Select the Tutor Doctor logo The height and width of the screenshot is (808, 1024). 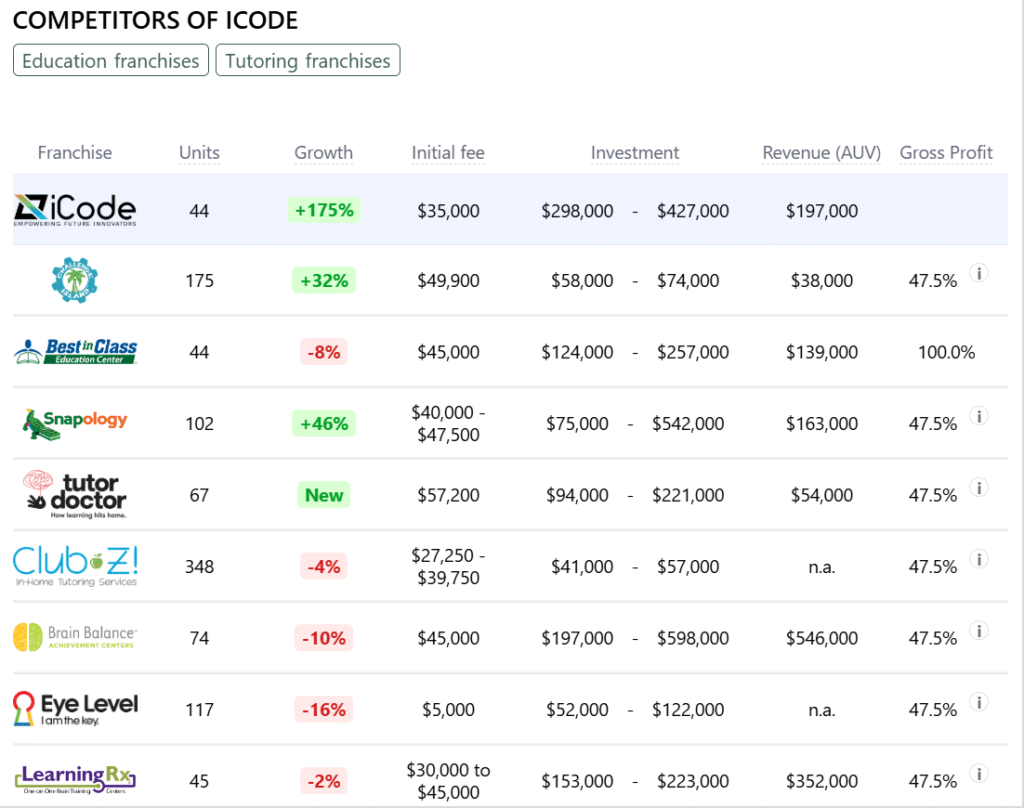pos(75,494)
